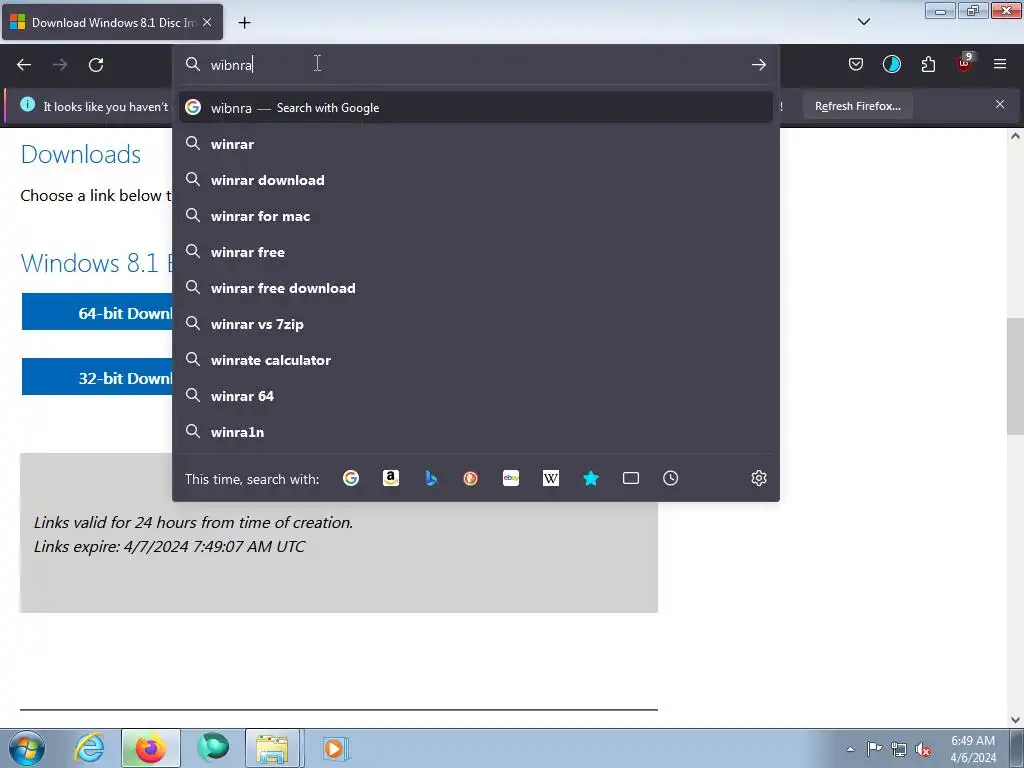This screenshot has height=768, width=1024.
Task: Pick the 'winra1n' suggestion
Action: (x=475, y=432)
